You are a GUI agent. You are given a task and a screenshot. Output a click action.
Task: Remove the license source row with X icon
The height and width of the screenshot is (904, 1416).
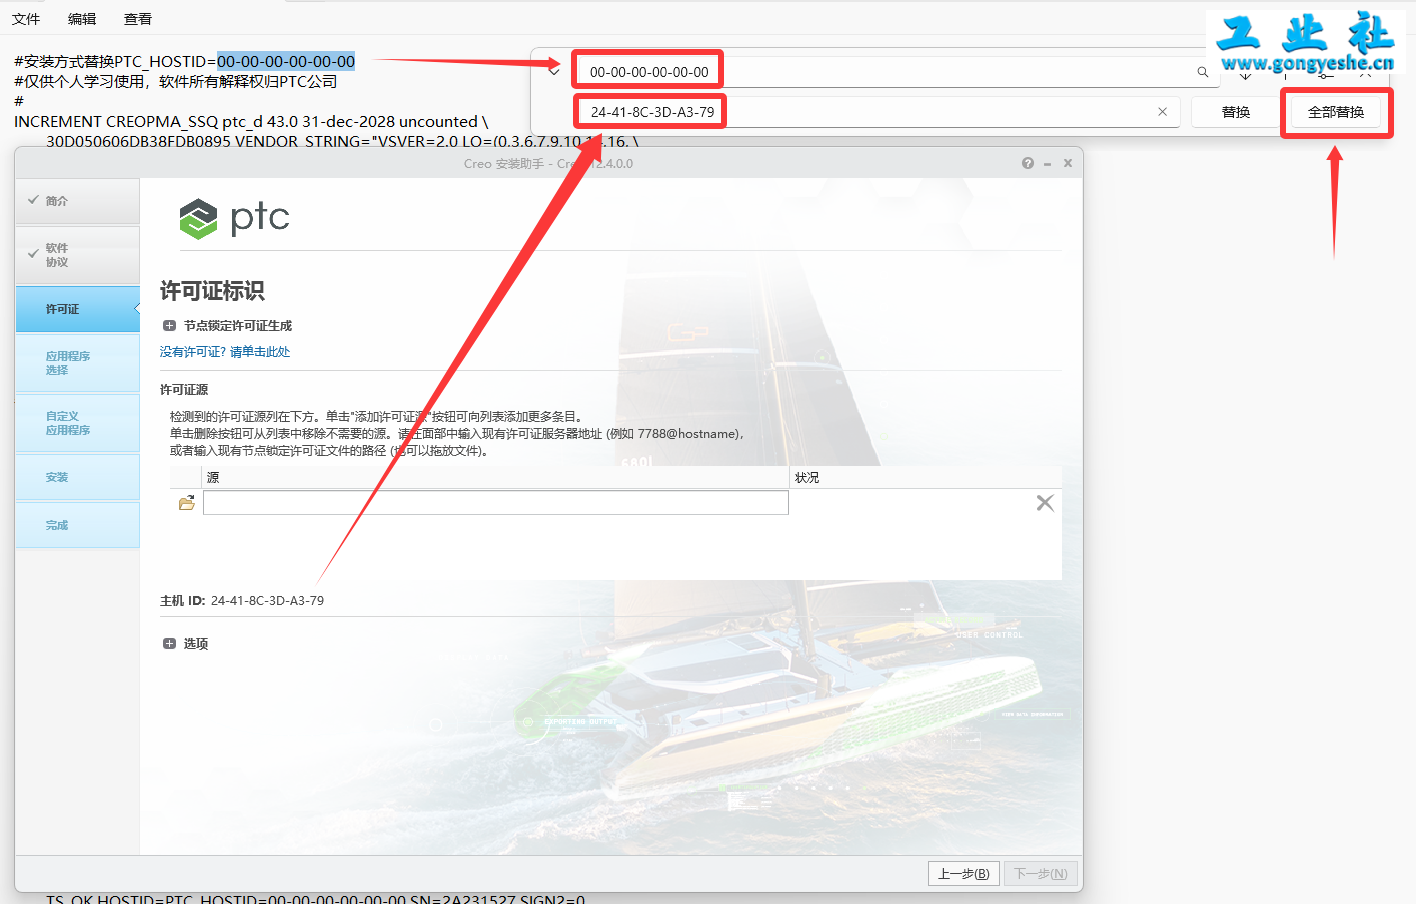click(1045, 503)
